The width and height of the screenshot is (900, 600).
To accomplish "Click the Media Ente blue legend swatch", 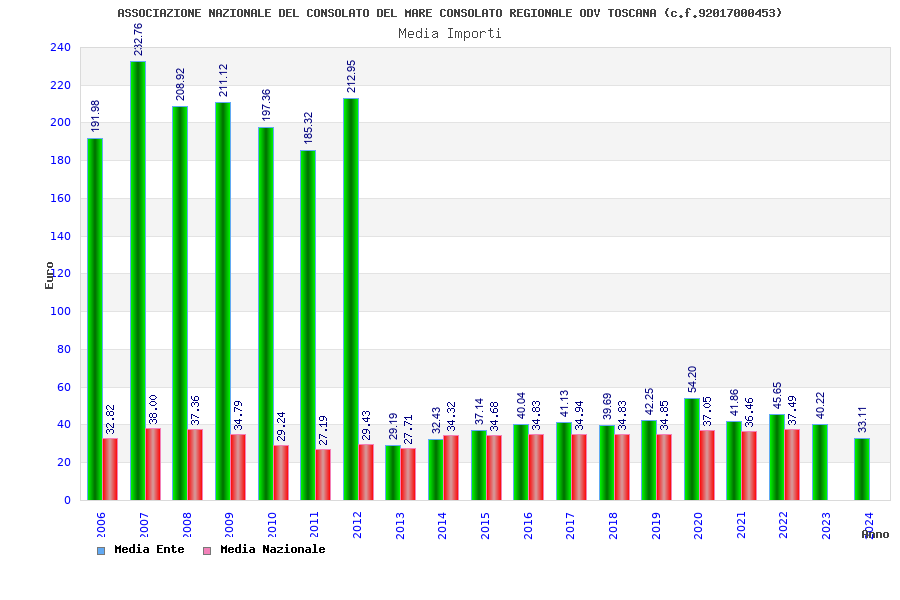I will 101,551.
